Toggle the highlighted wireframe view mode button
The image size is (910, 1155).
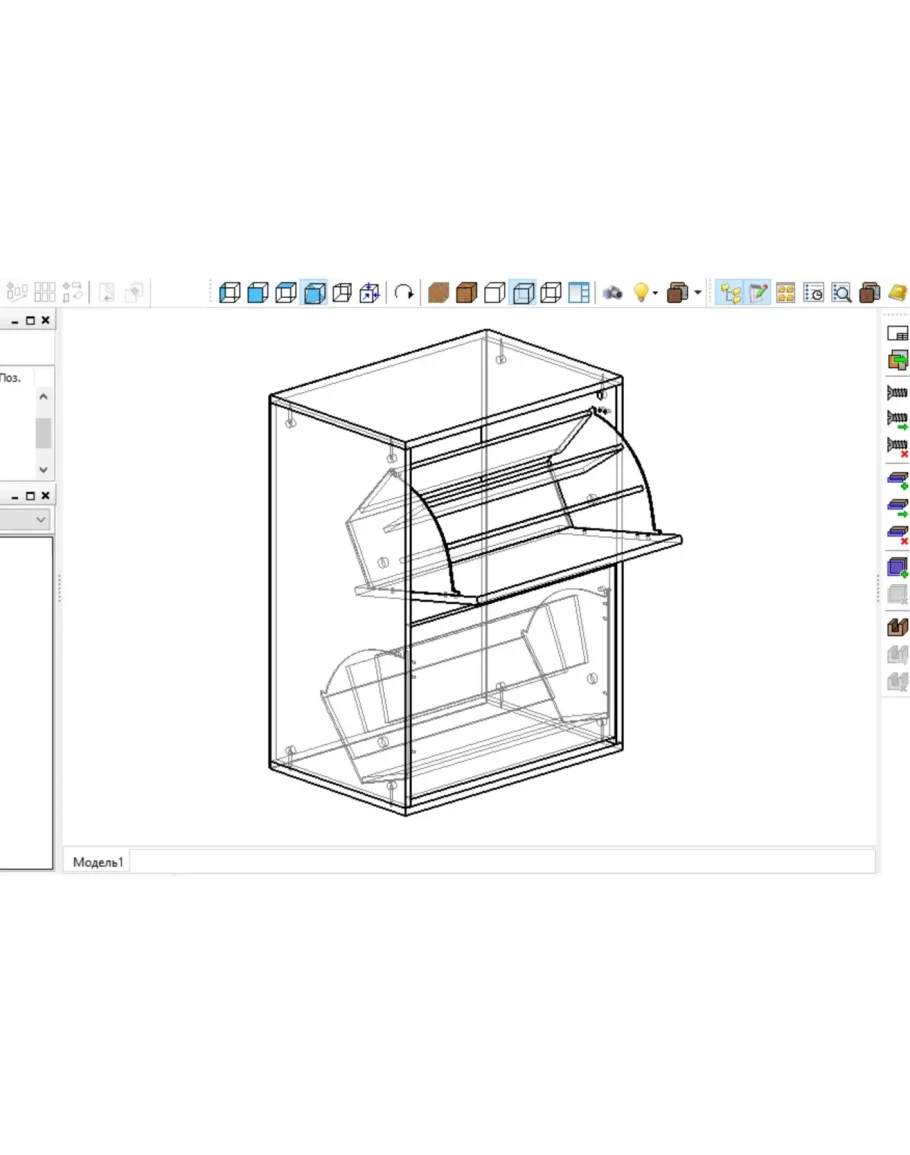coord(314,293)
